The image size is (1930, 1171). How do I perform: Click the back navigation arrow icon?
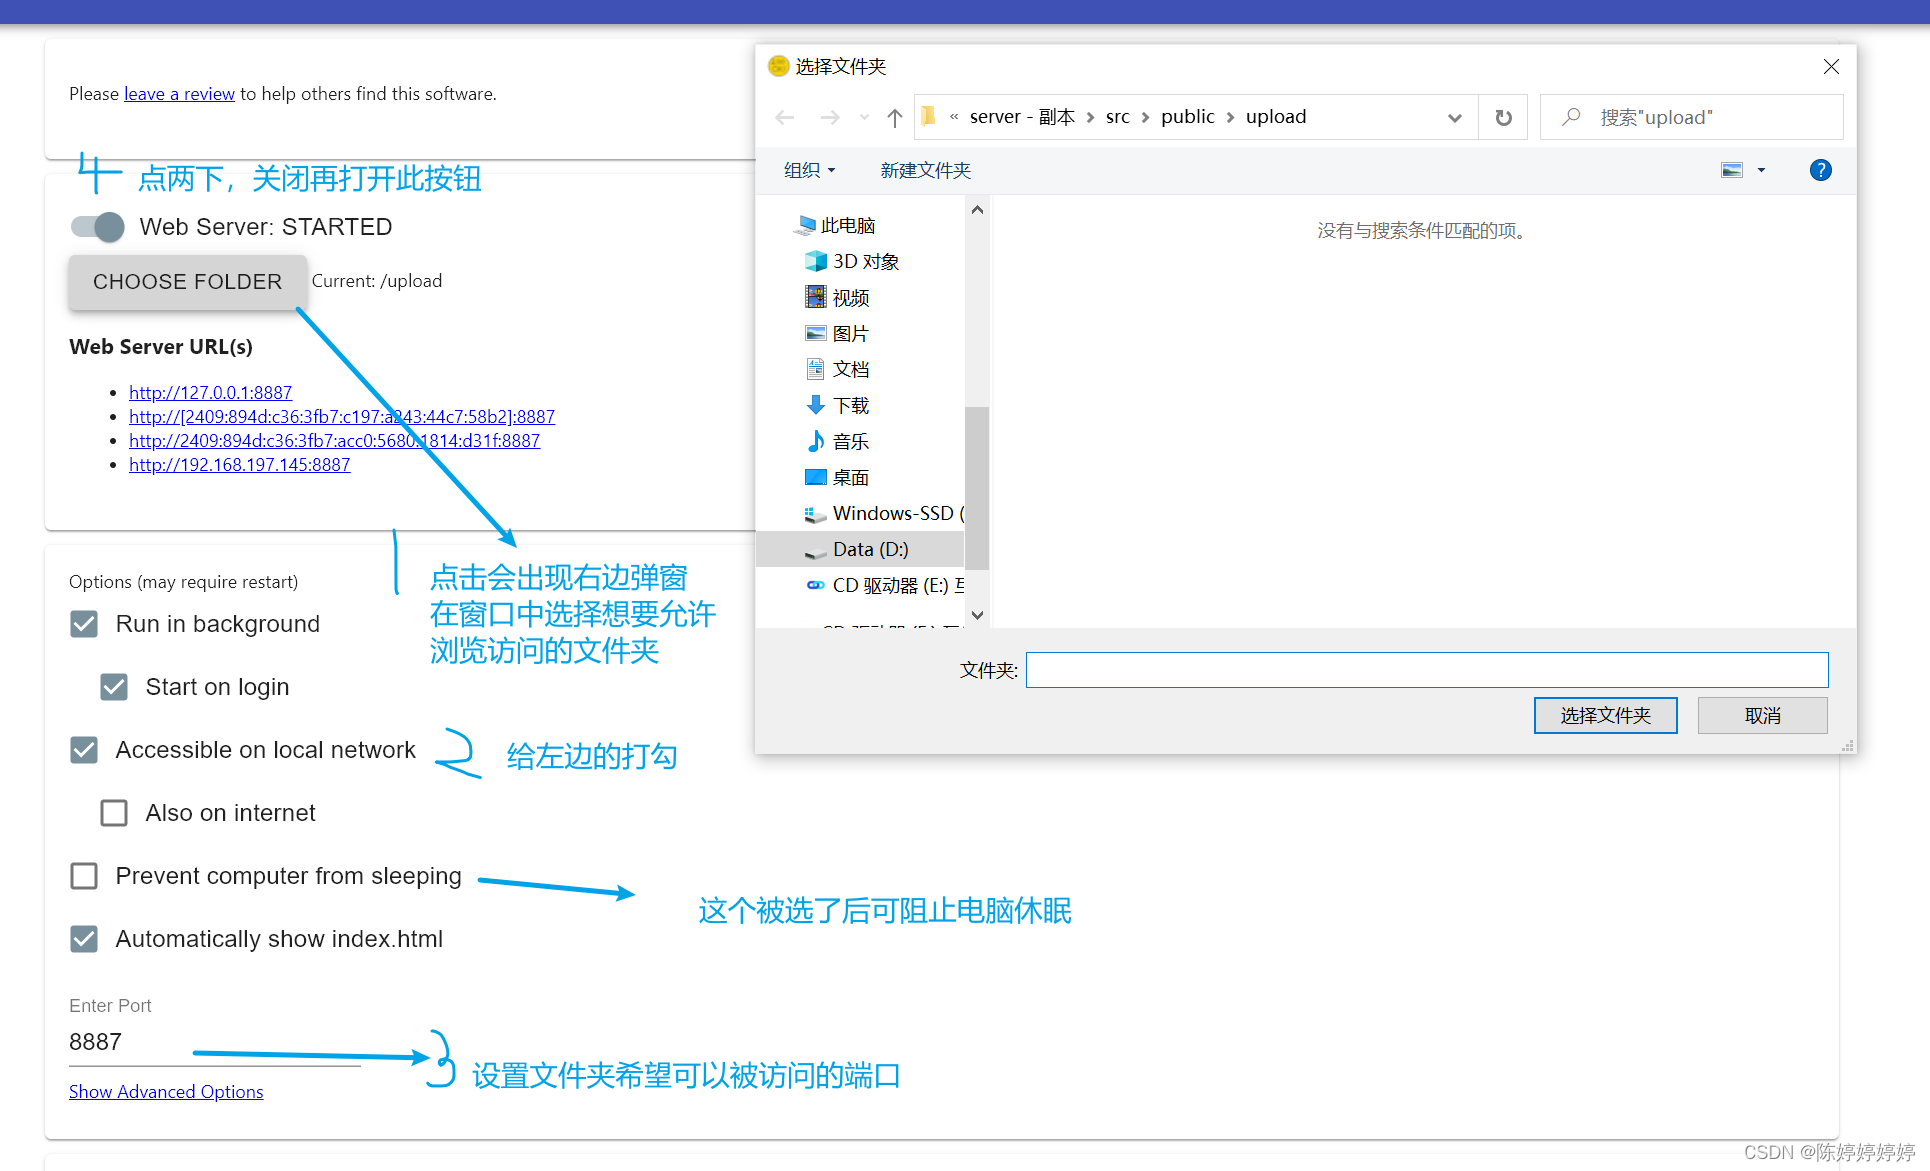point(783,116)
